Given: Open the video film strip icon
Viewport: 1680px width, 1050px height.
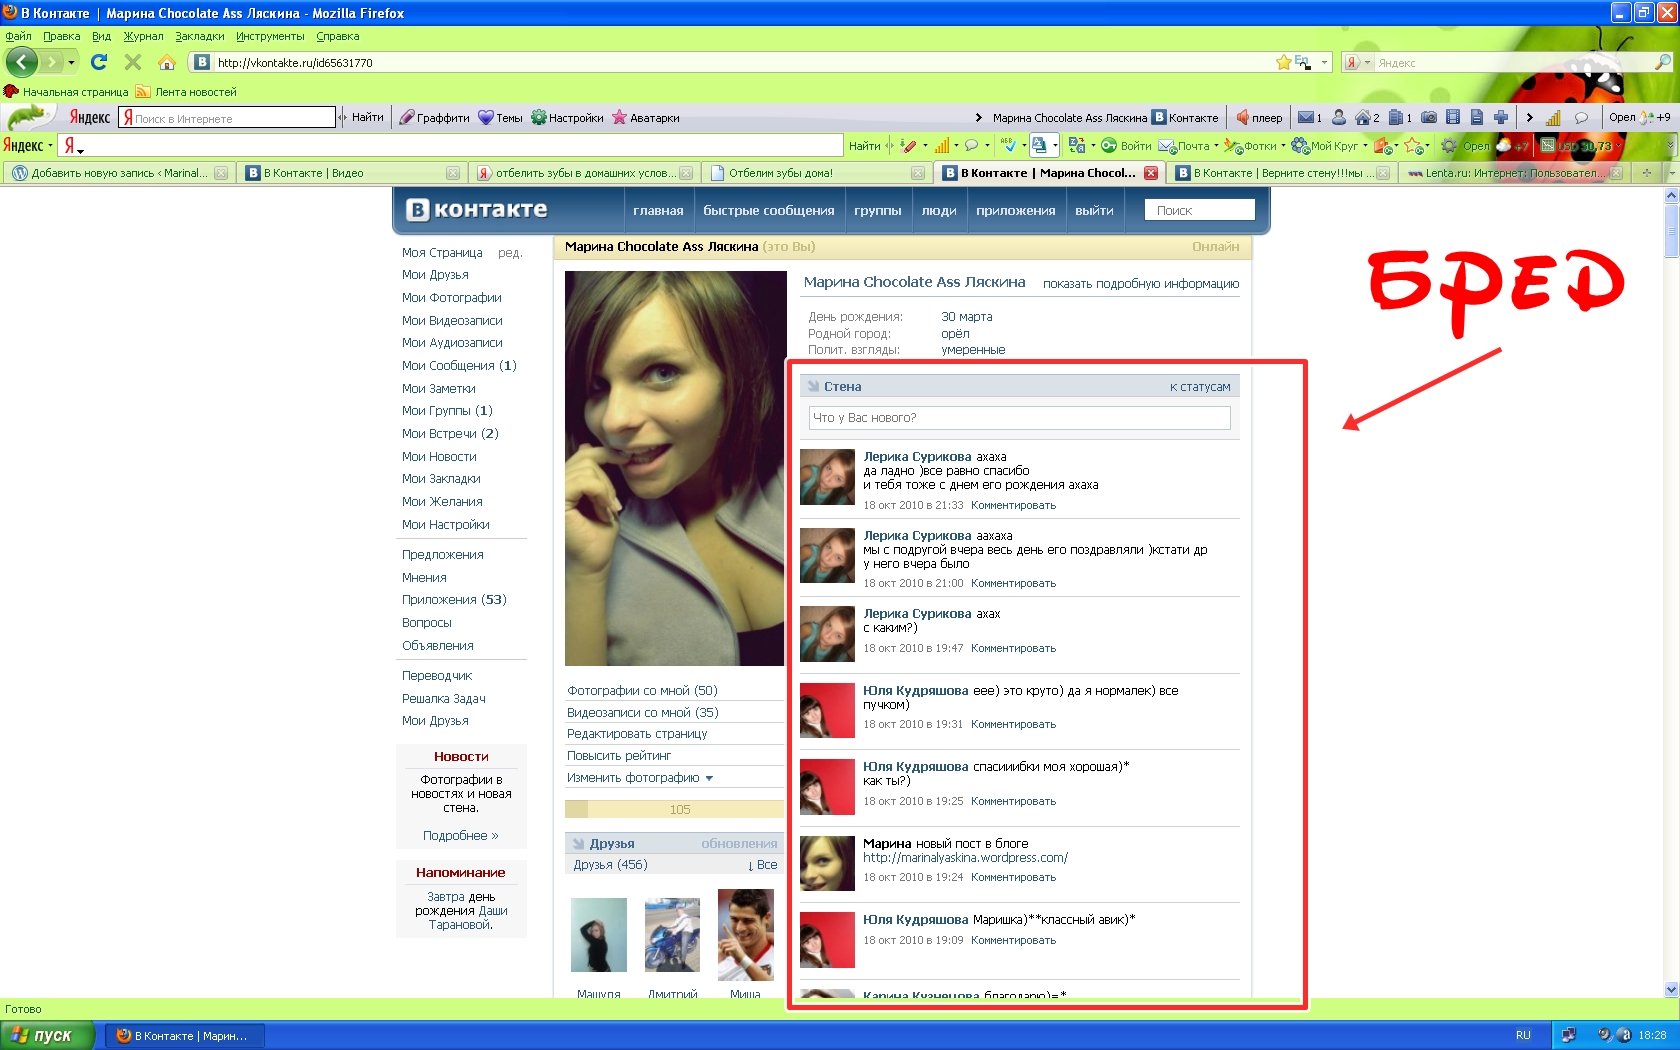Looking at the screenshot, I should coord(1453,118).
